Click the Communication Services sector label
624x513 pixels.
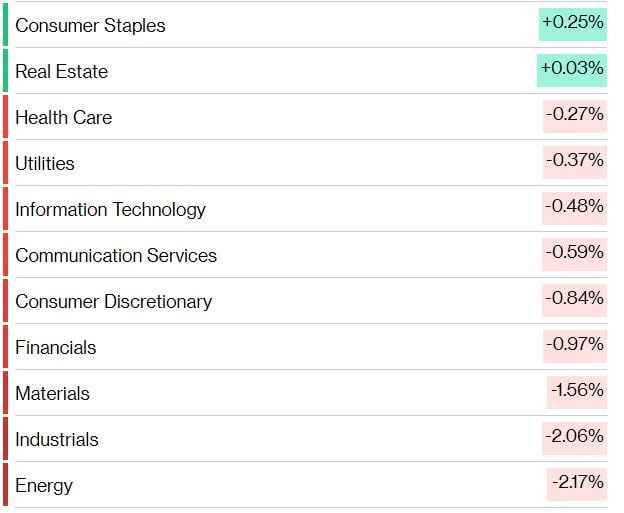115,255
